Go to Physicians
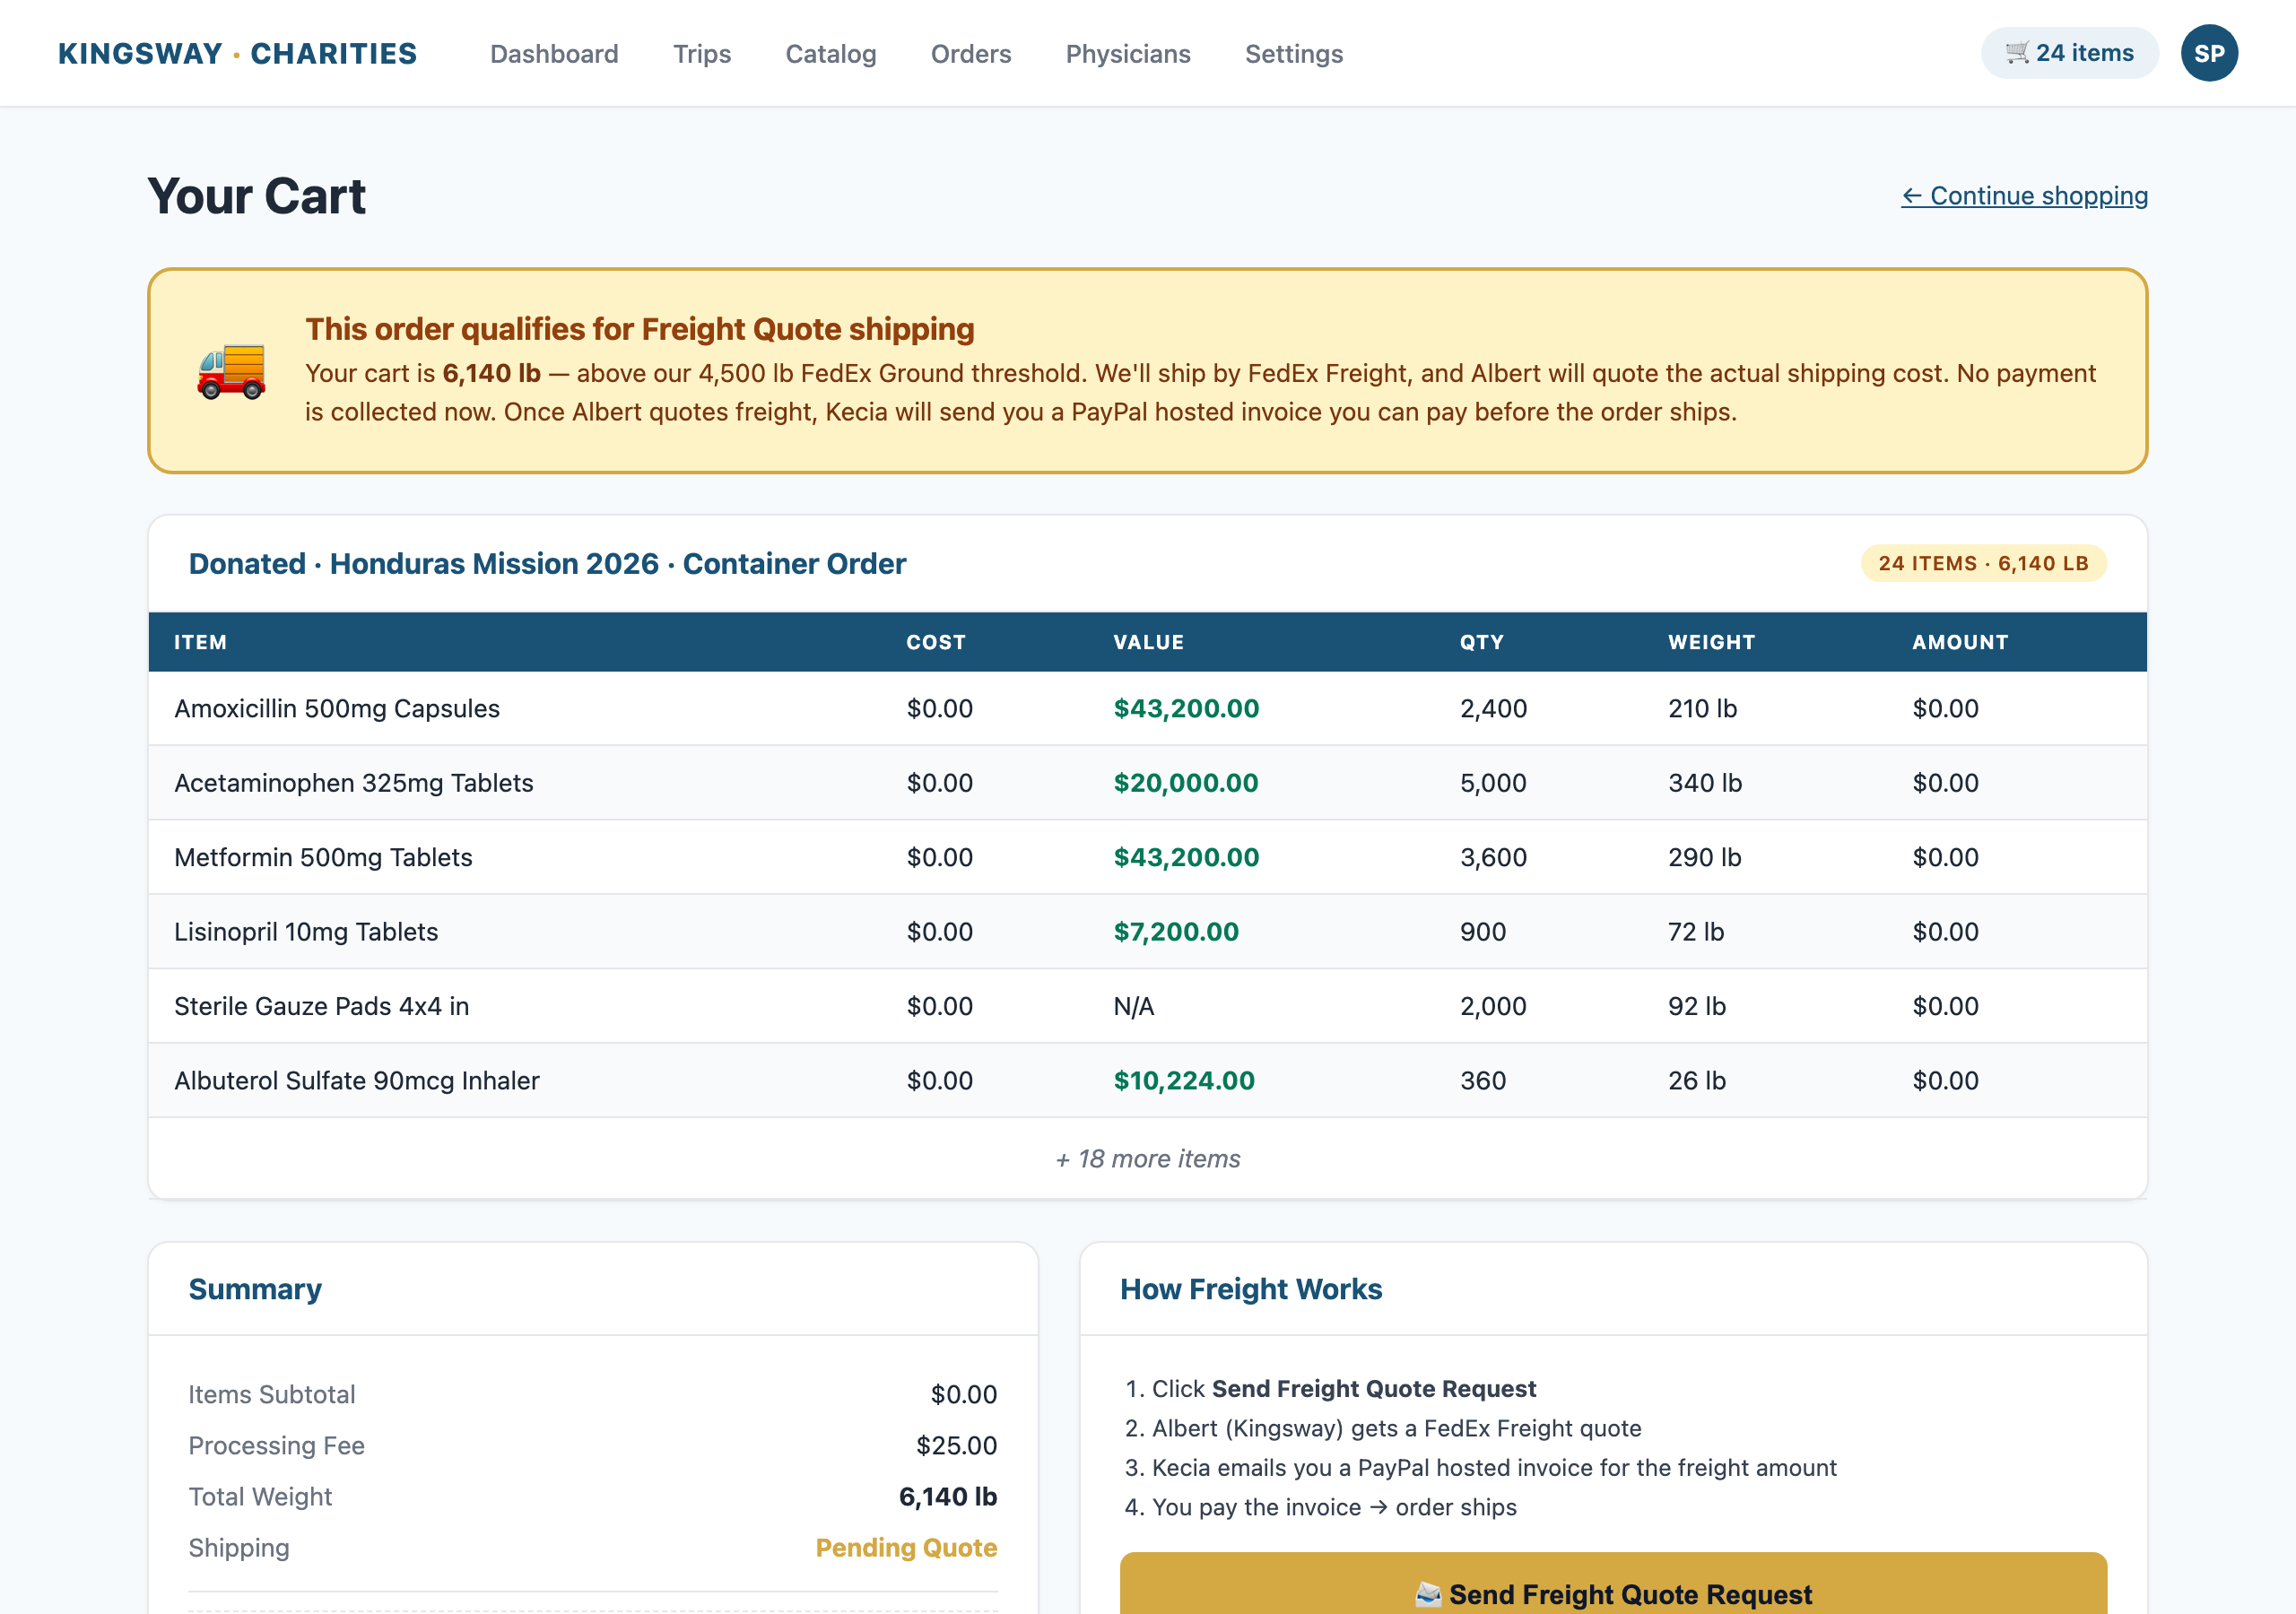Image resolution: width=2296 pixels, height=1614 pixels. coord(1128,54)
